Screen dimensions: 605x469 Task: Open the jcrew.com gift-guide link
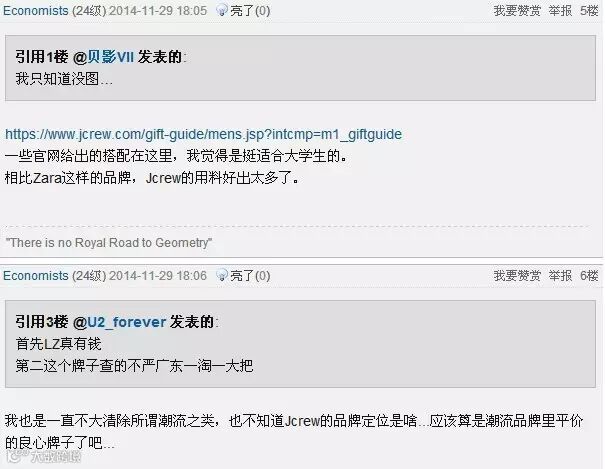click(x=203, y=134)
